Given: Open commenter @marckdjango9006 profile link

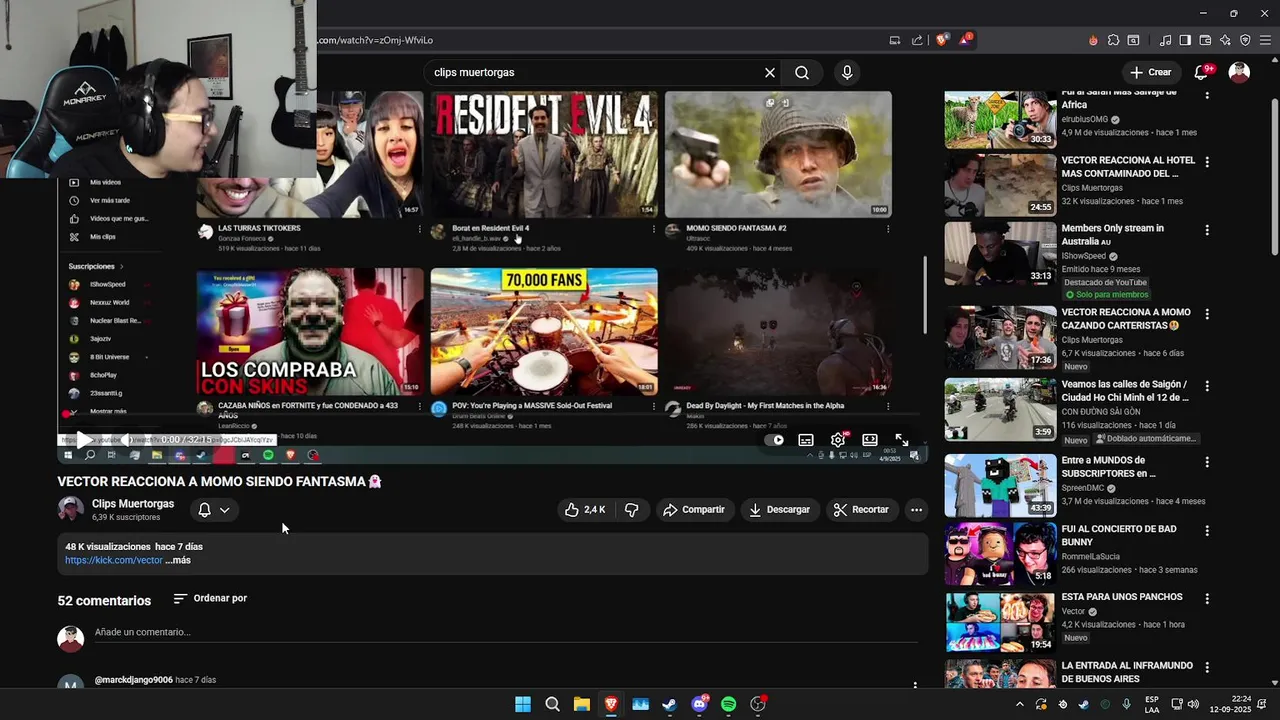Looking at the screenshot, I should click(134, 680).
